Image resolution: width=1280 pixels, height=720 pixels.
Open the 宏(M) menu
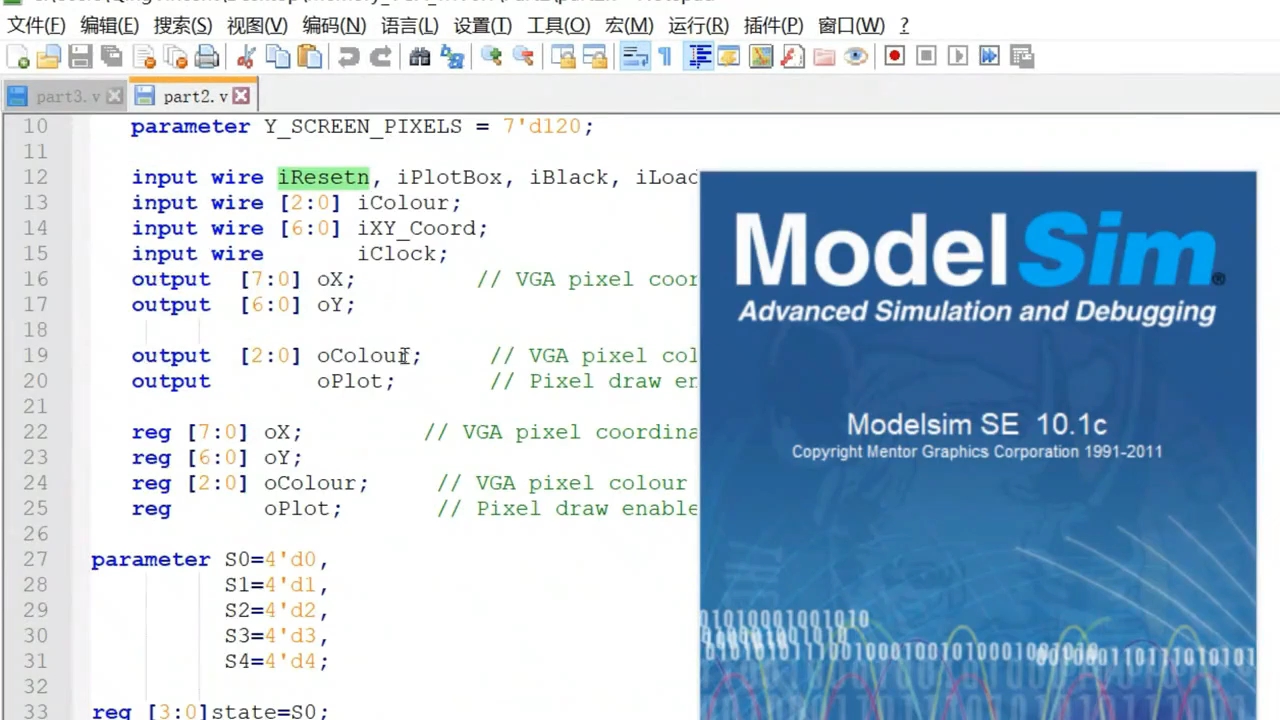click(629, 25)
